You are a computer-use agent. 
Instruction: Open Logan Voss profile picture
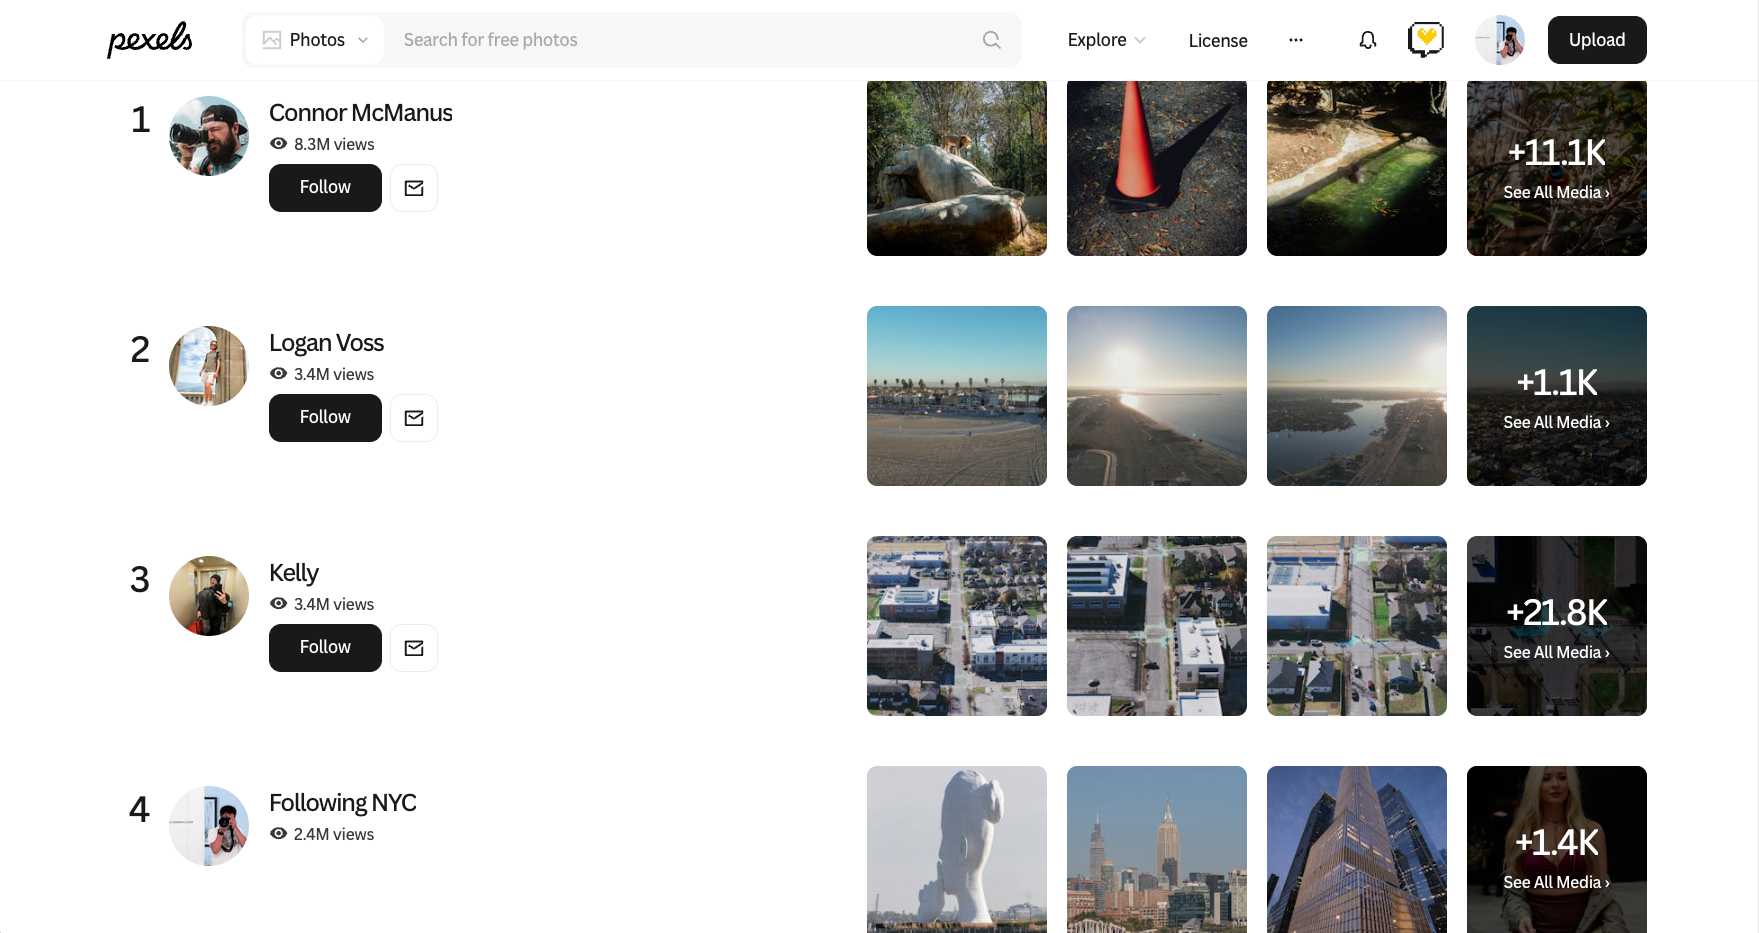(209, 366)
